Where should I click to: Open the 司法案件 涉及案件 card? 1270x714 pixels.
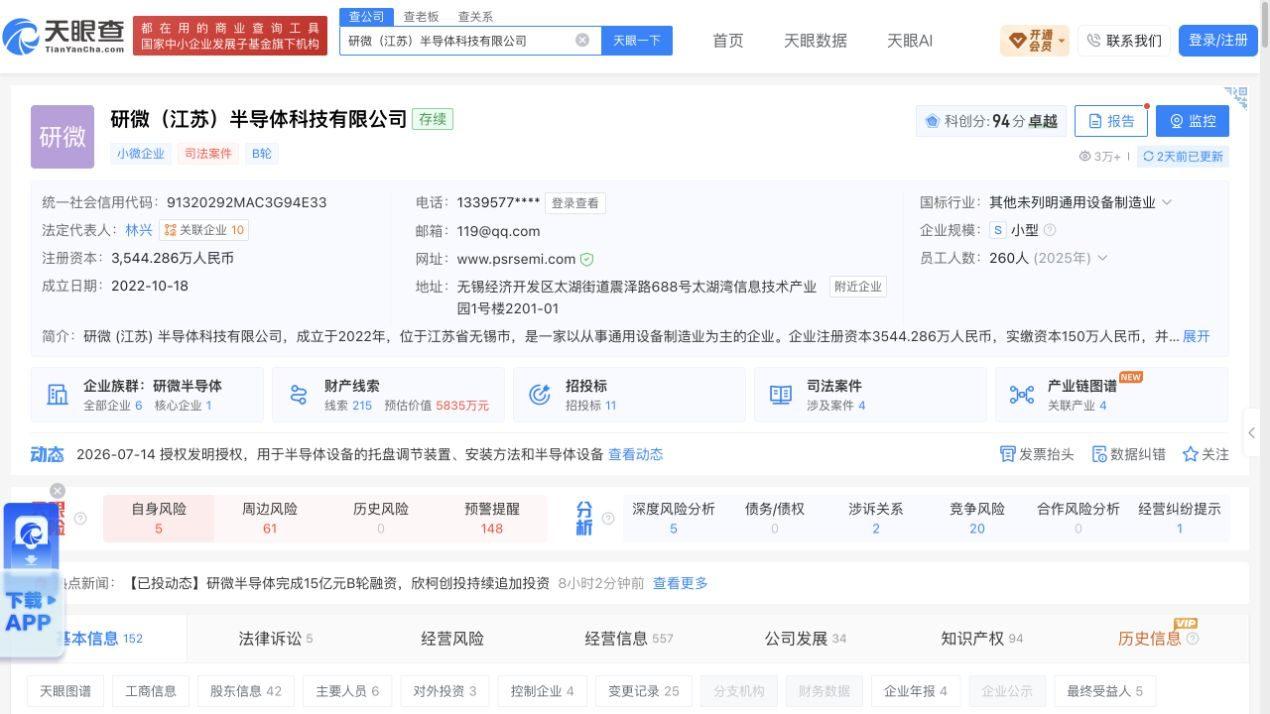tap(870, 395)
